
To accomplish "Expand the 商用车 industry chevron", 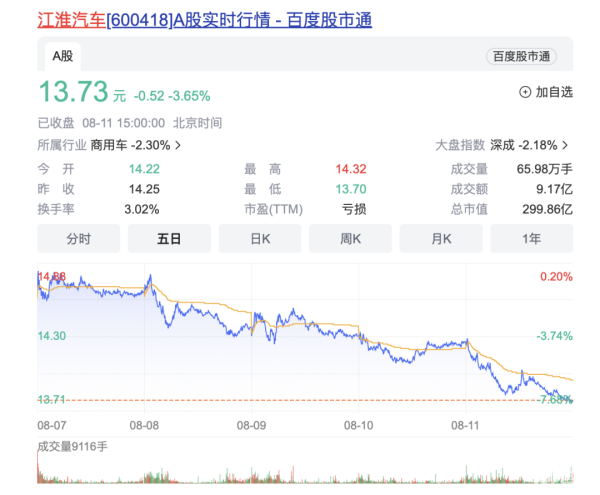I will [178, 145].
